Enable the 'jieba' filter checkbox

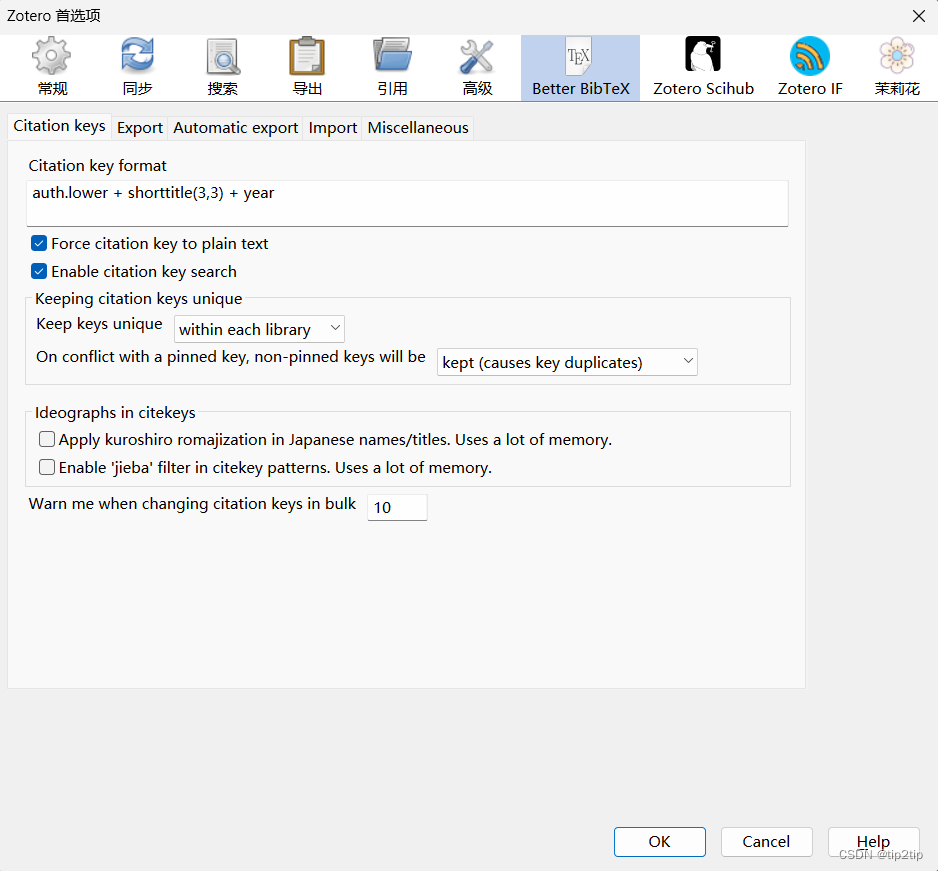[47, 467]
